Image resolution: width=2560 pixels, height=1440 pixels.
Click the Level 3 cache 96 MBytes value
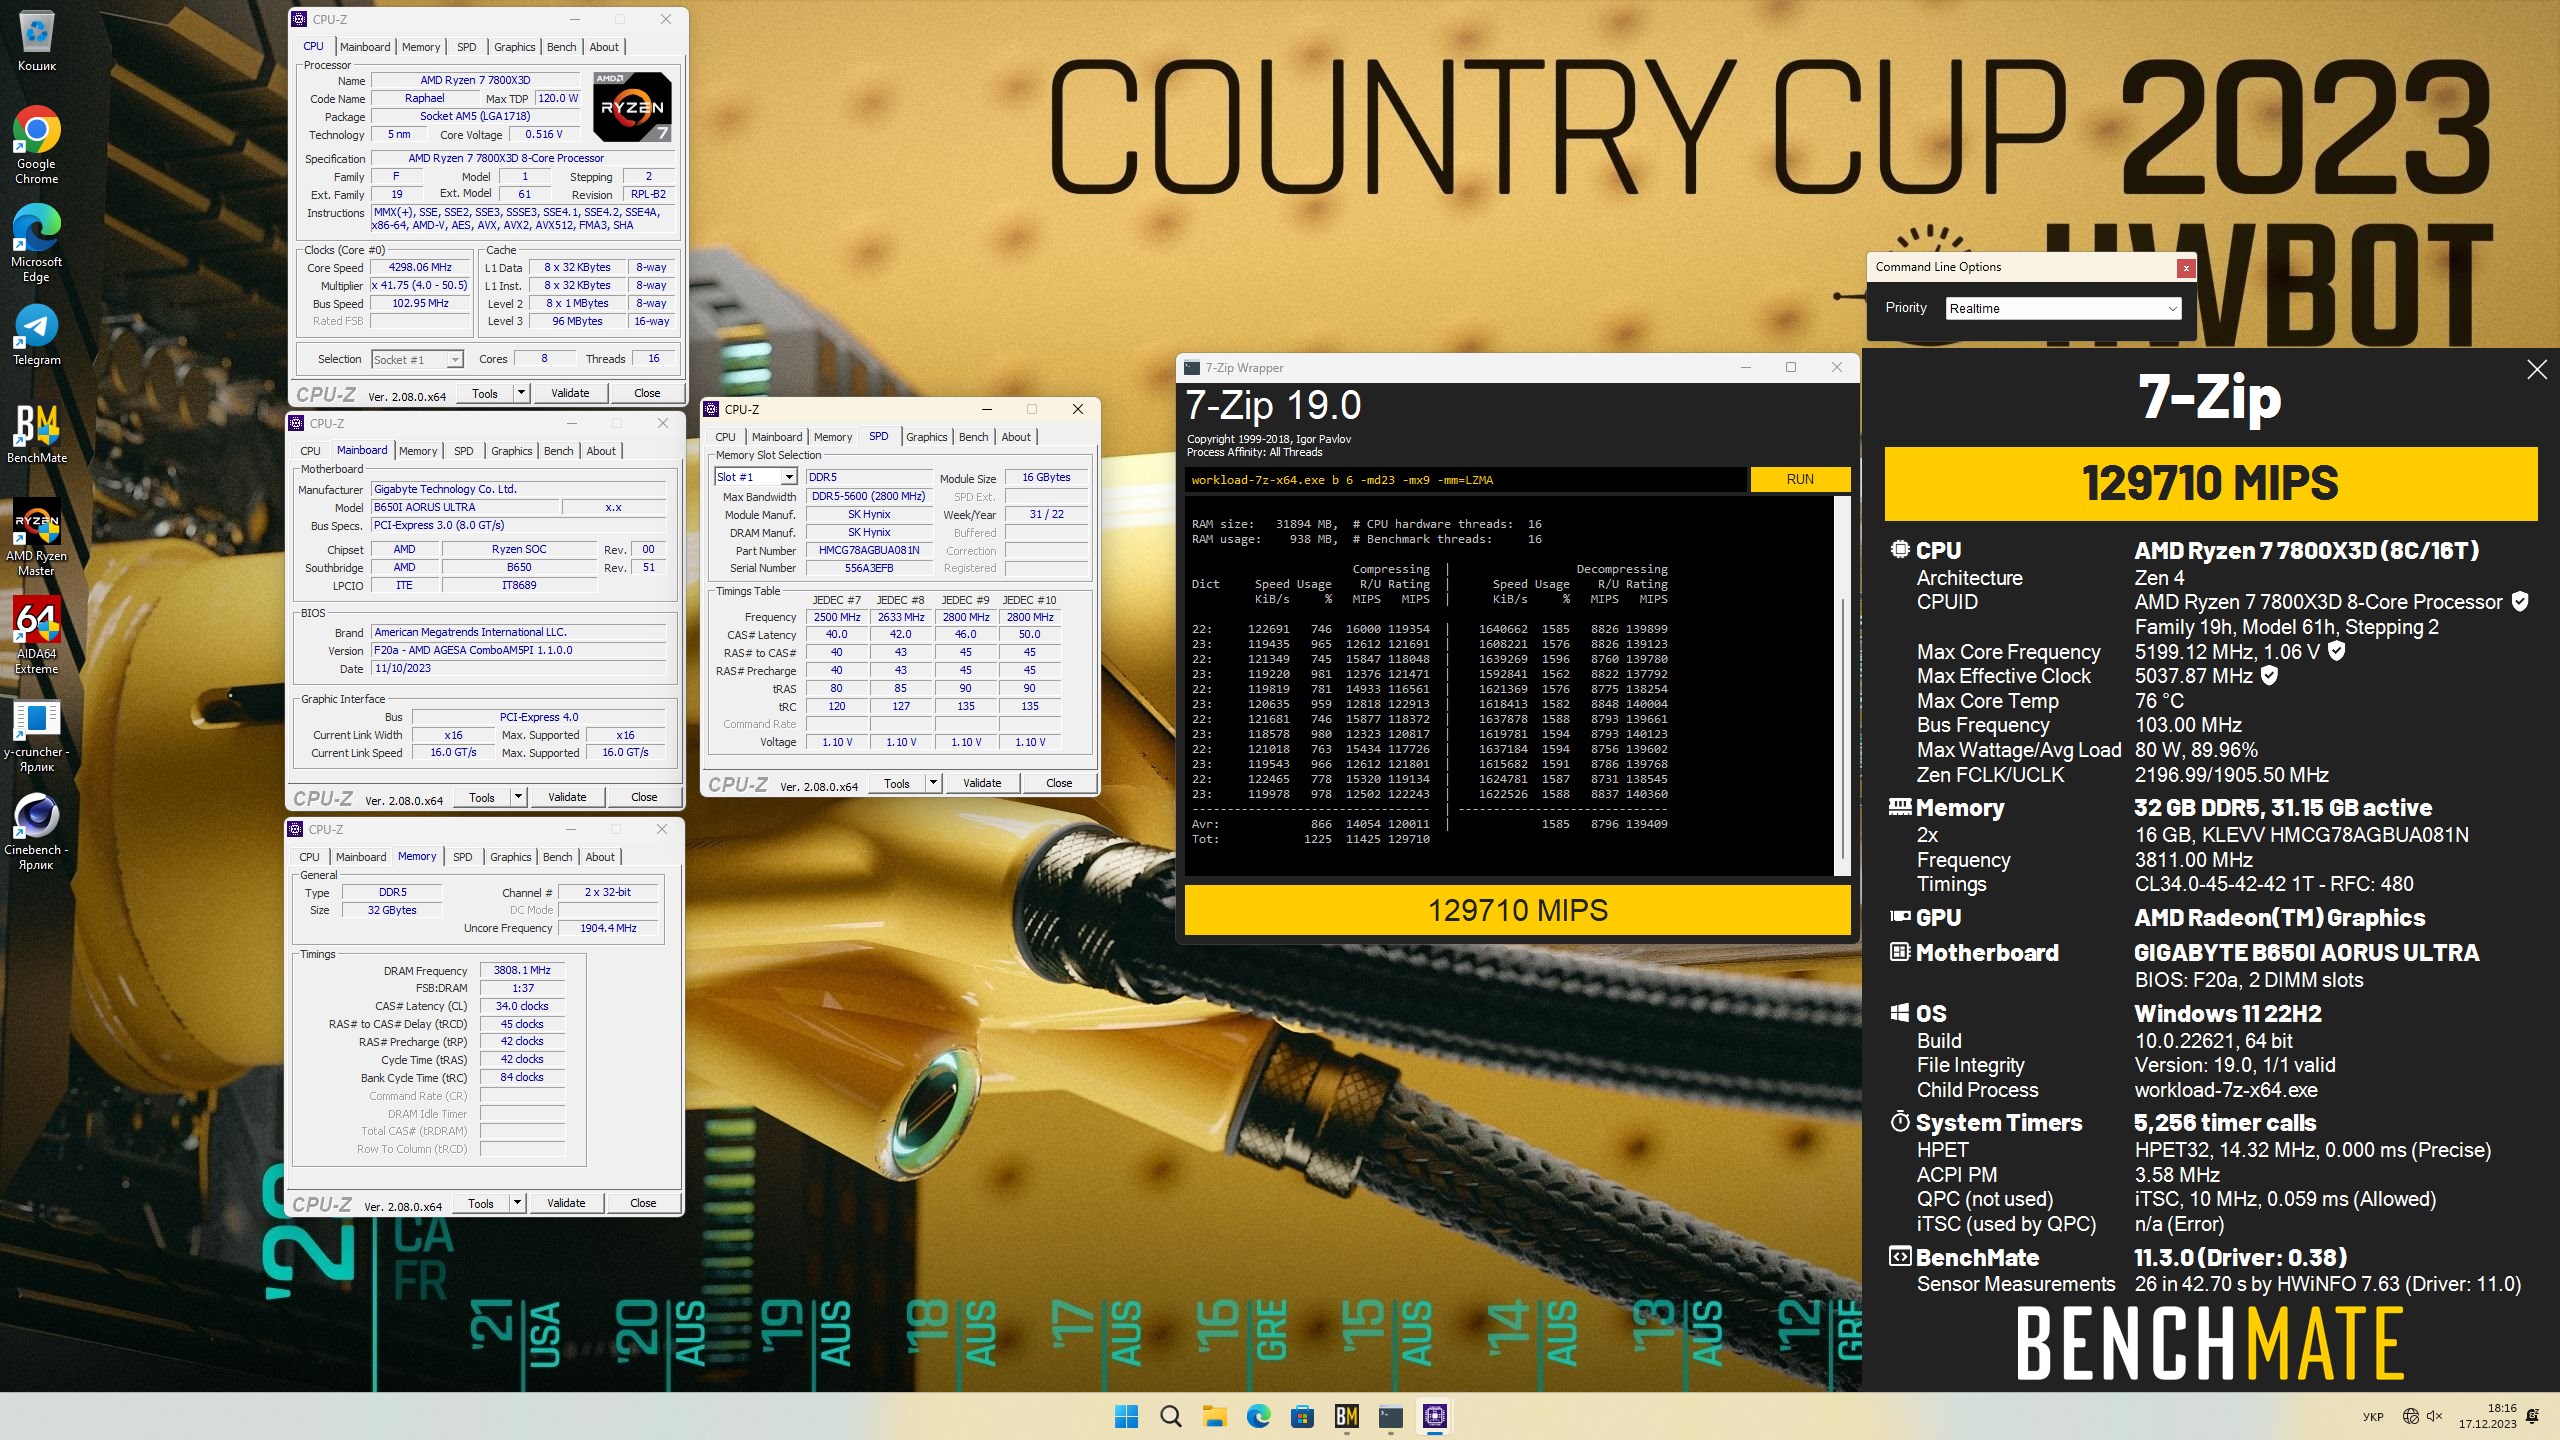coord(577,321)
